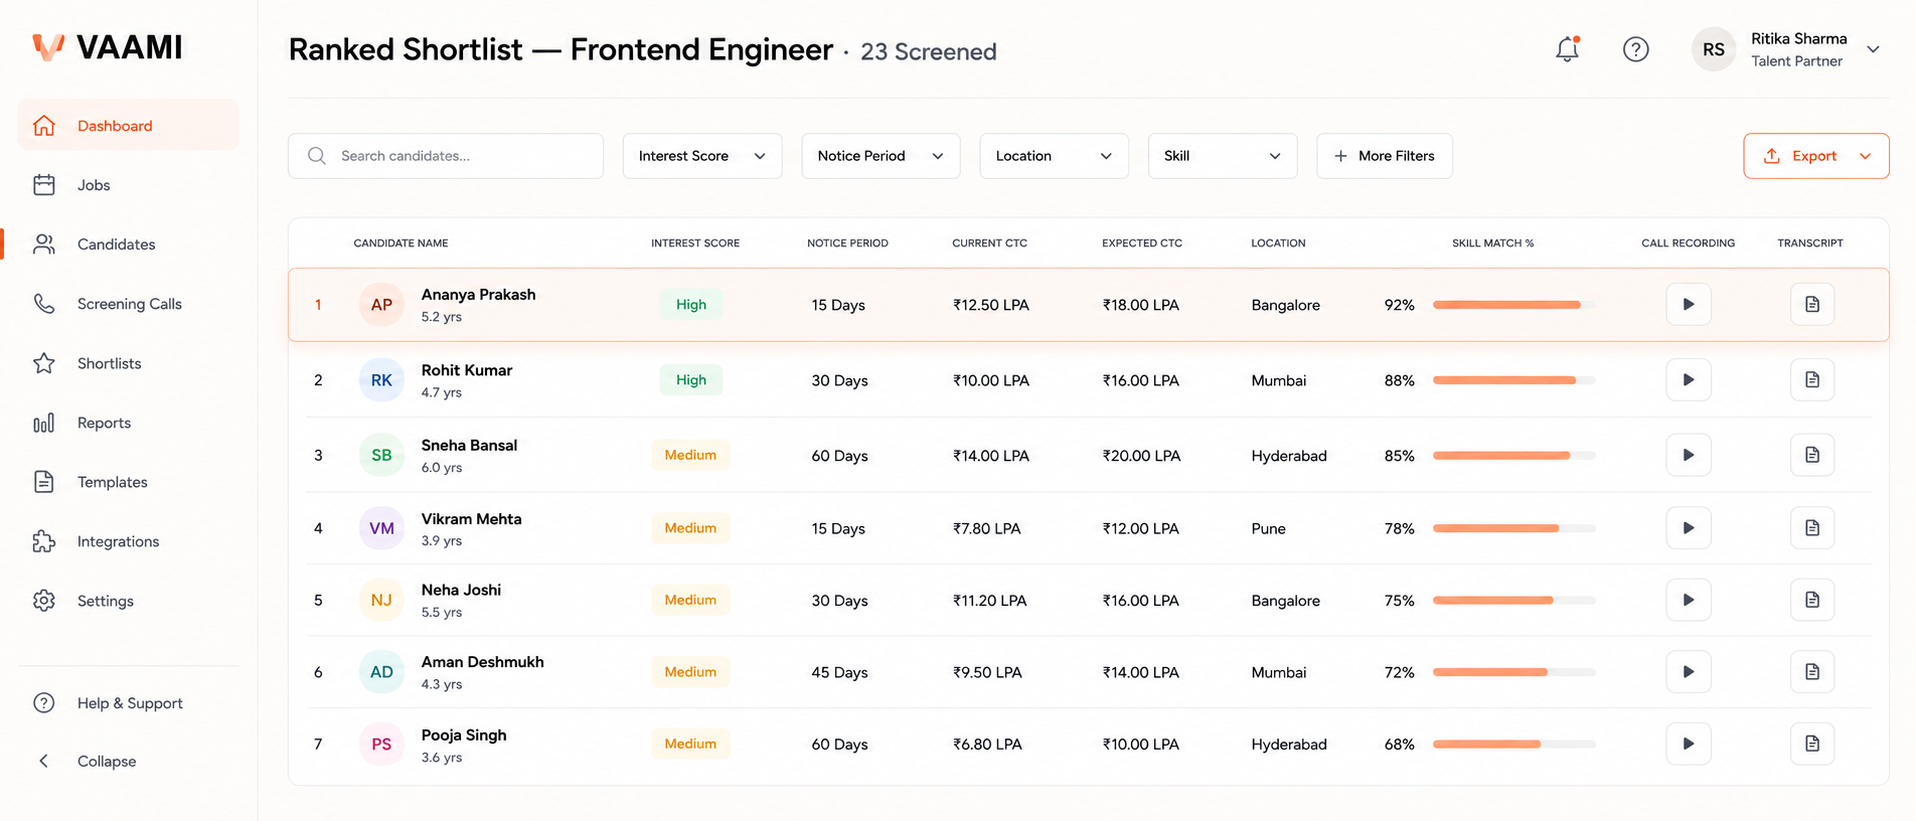Open Pooja Singh's transcript document icon
Image resolution: width=1916 pixels, height=821 pixels.
(1812, 744)
